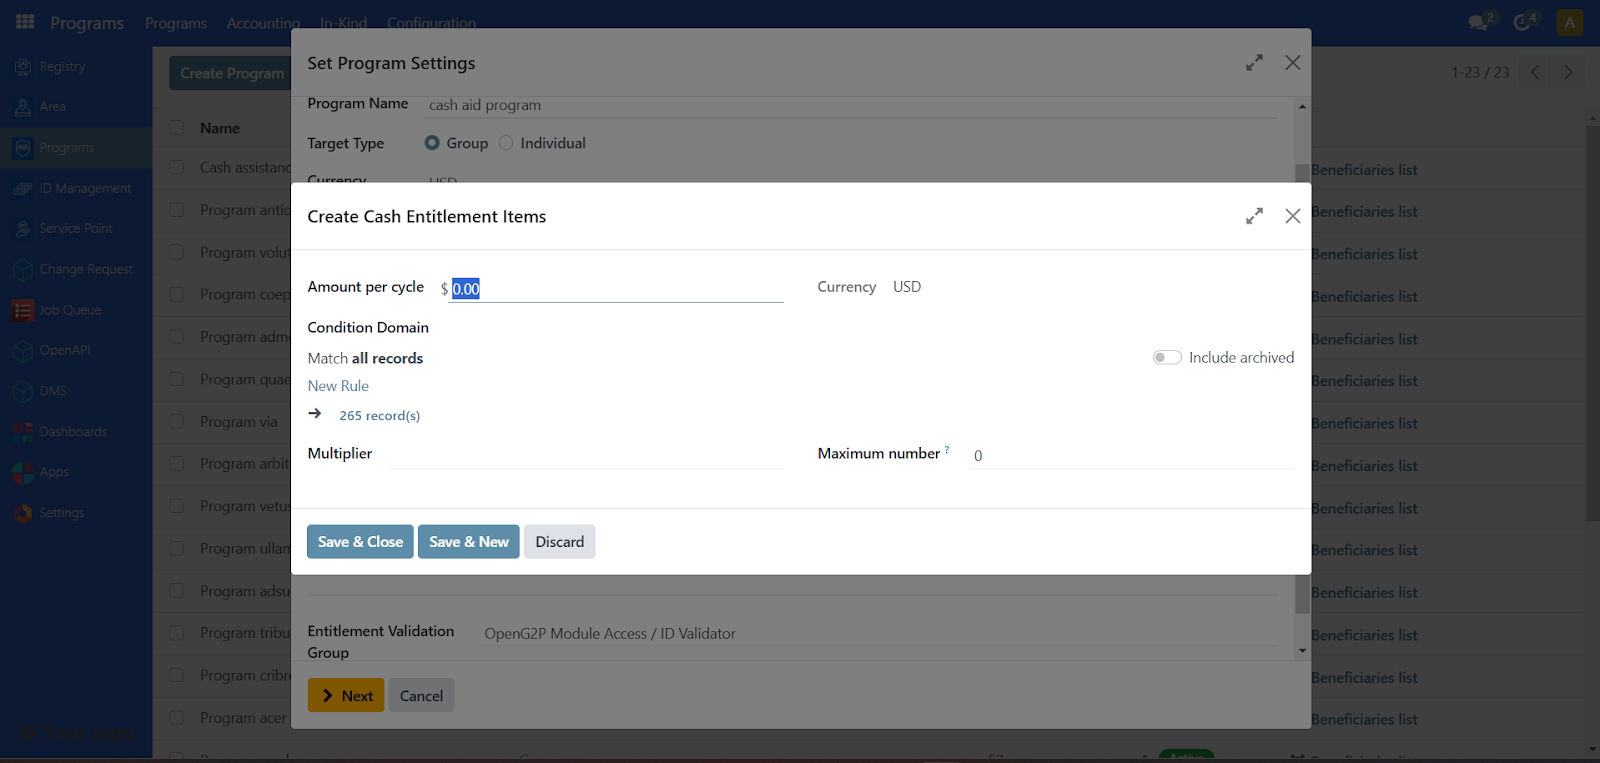
Task: Open the Change Request sidebar icon
Action: [23, 270]
